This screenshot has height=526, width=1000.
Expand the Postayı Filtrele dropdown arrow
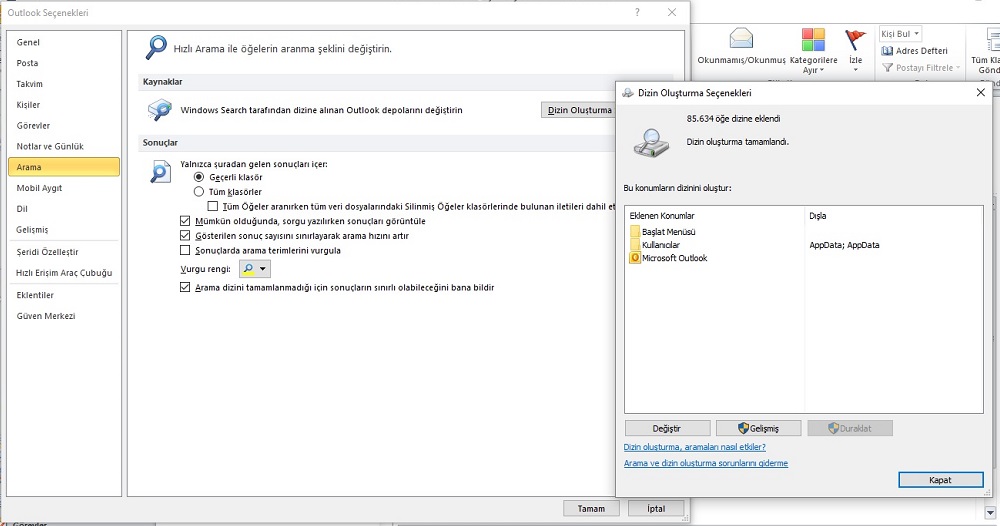point(958,68)
